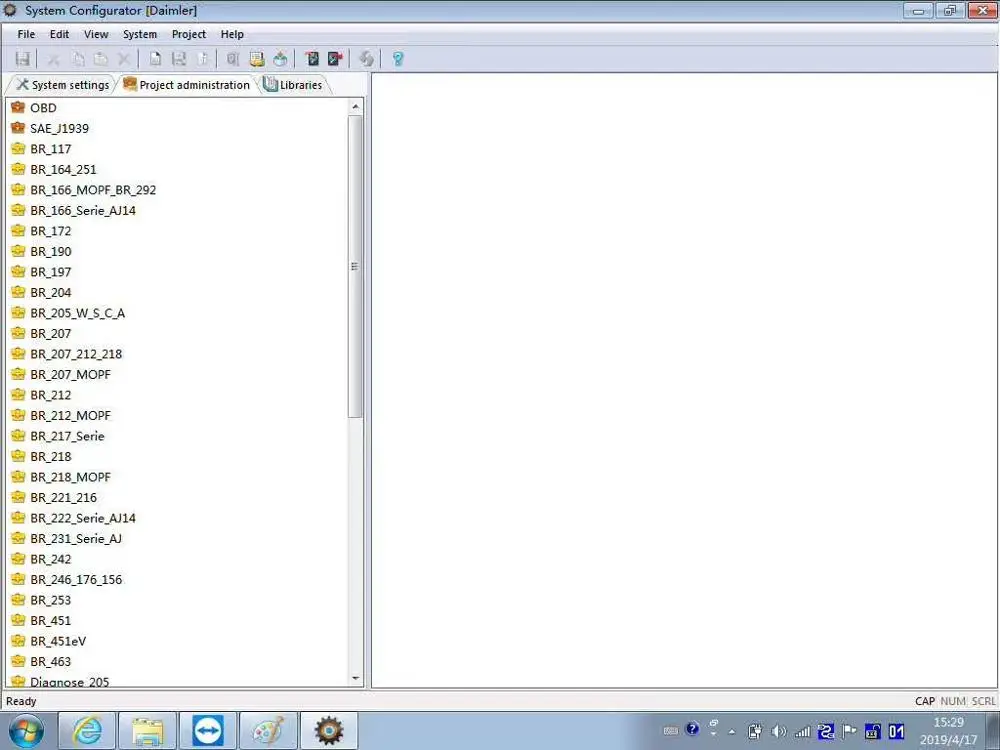1000x750 pixels.
Task: Select the BR_222_Serie_AJ14 project
Action: pos(83,518)
